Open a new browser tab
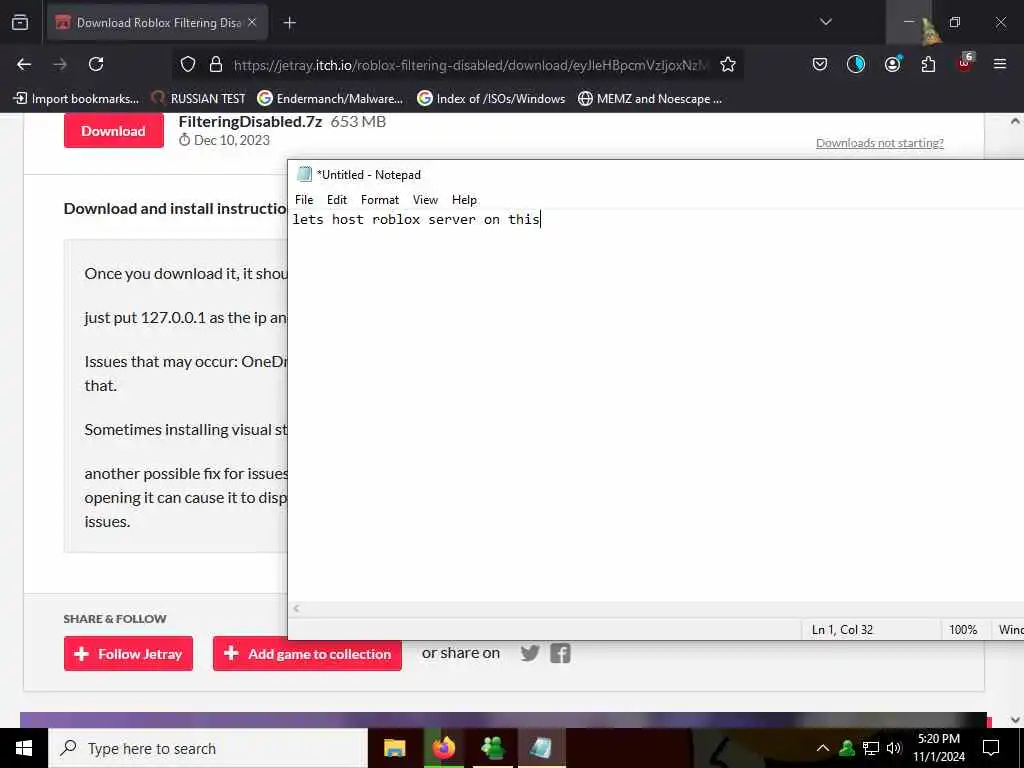This screenshot has height=768, width=1024. point(289,23)
